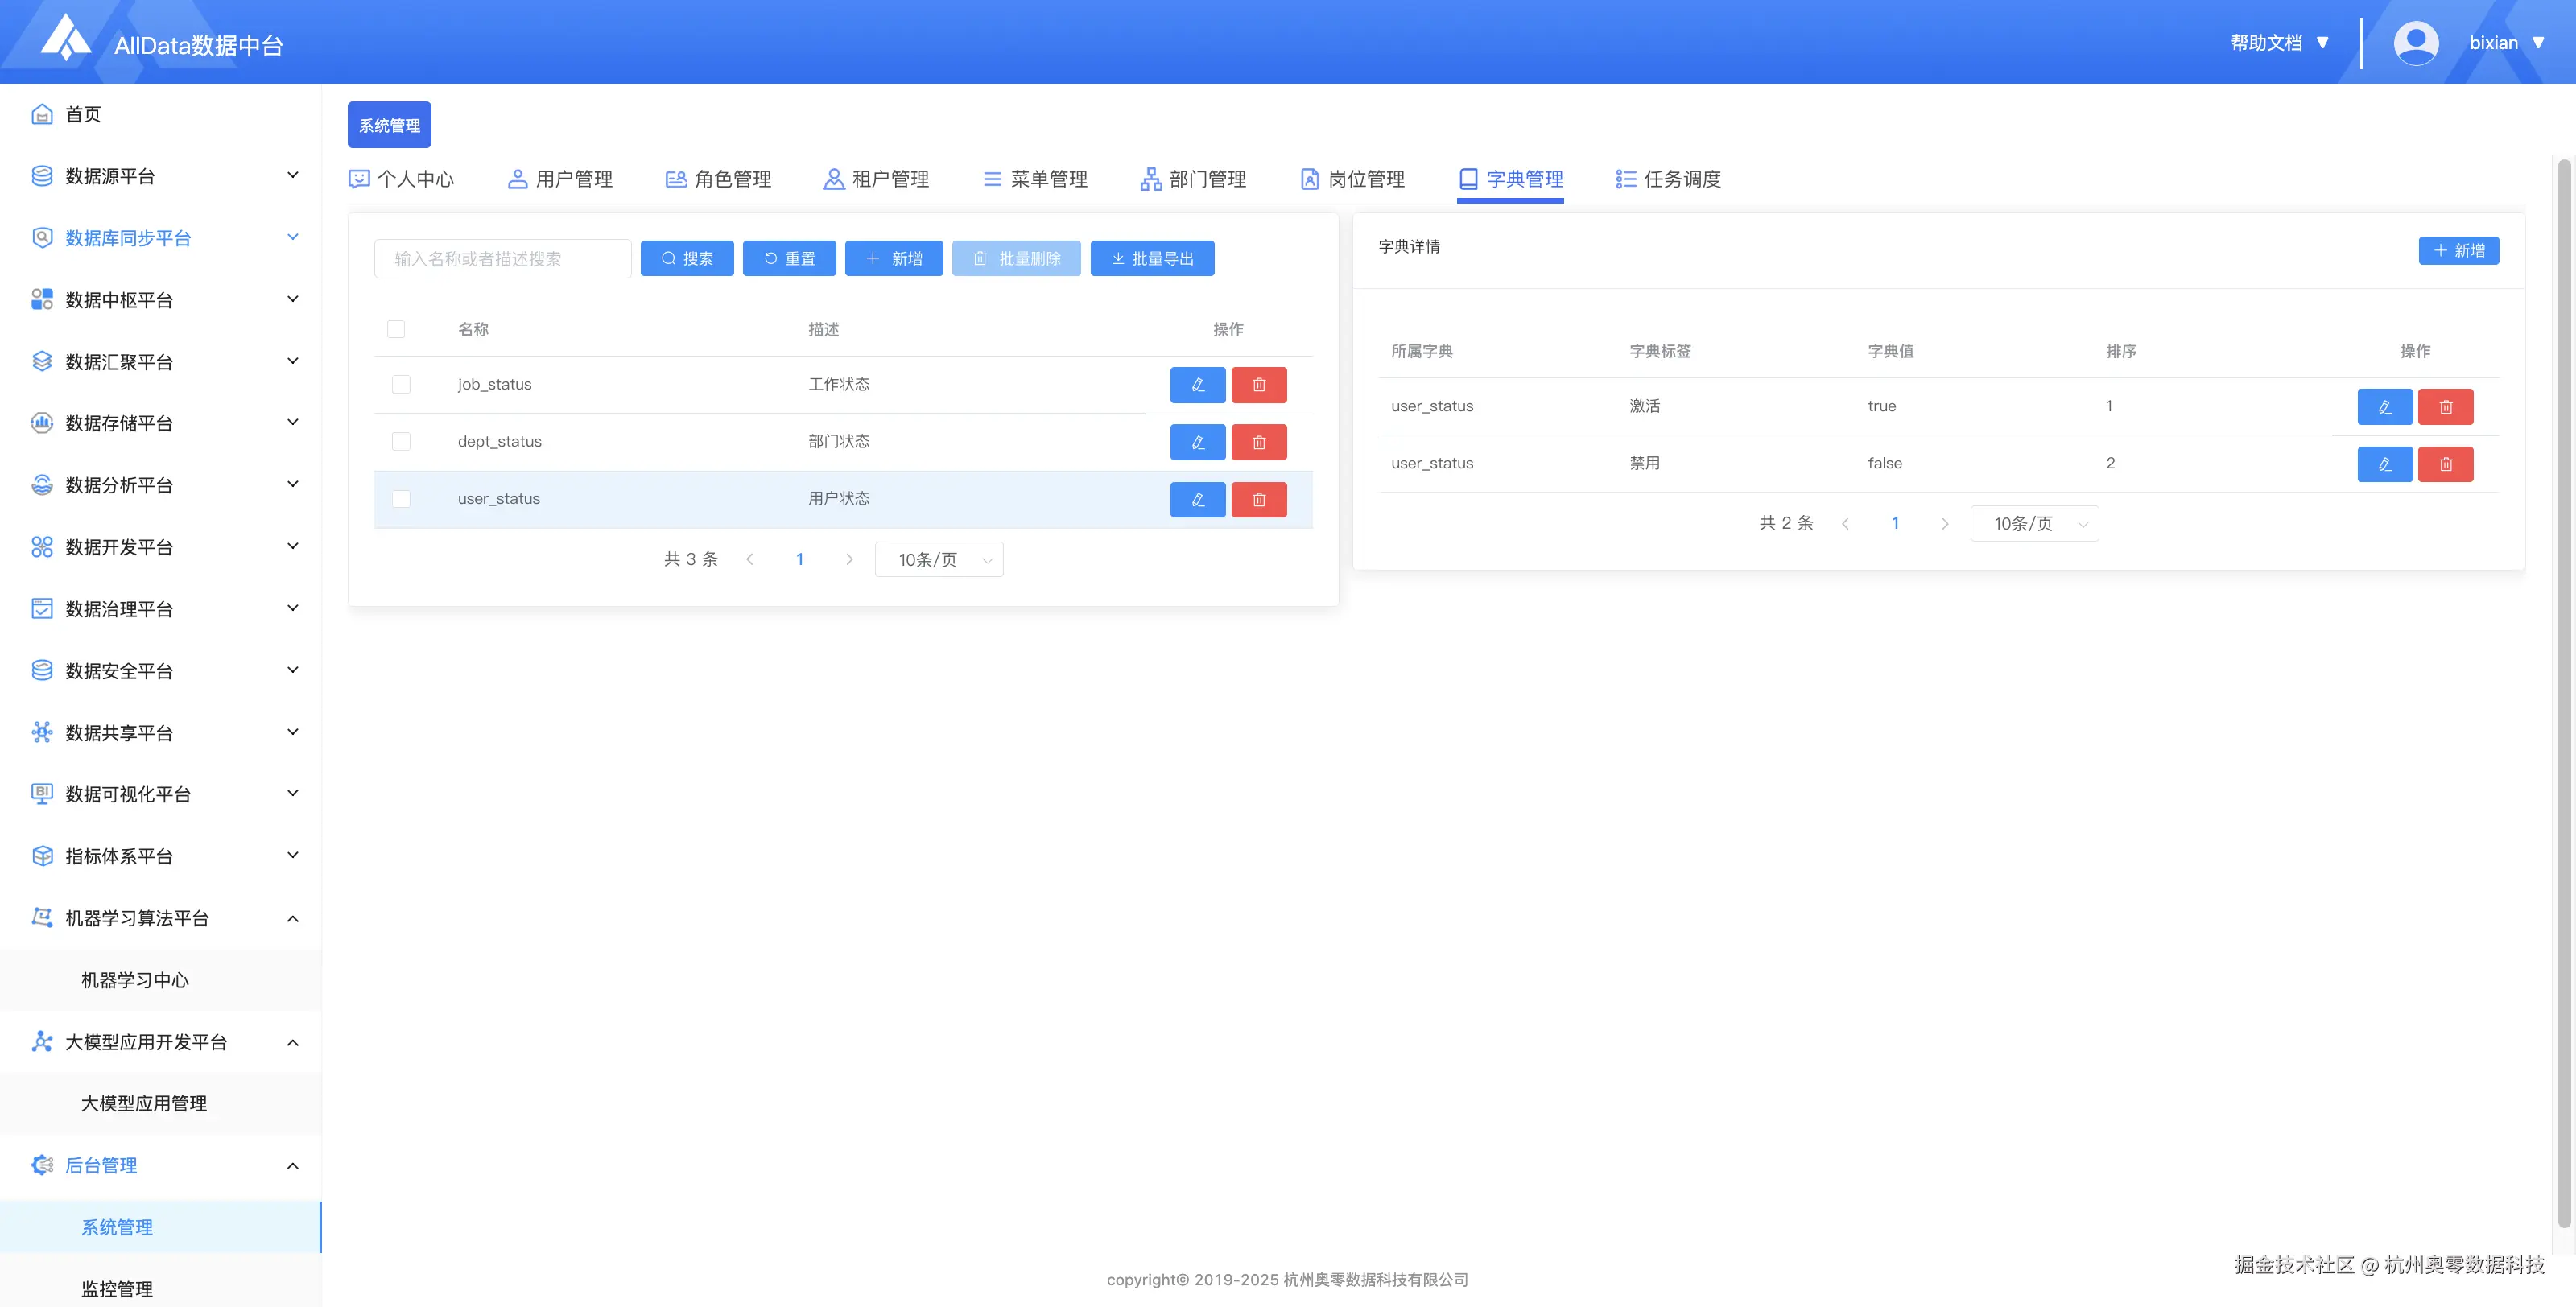Viewport: 2576px width, 1307px height.
Task: Click the user avatar icon in header
Action: pos(2415,43)
